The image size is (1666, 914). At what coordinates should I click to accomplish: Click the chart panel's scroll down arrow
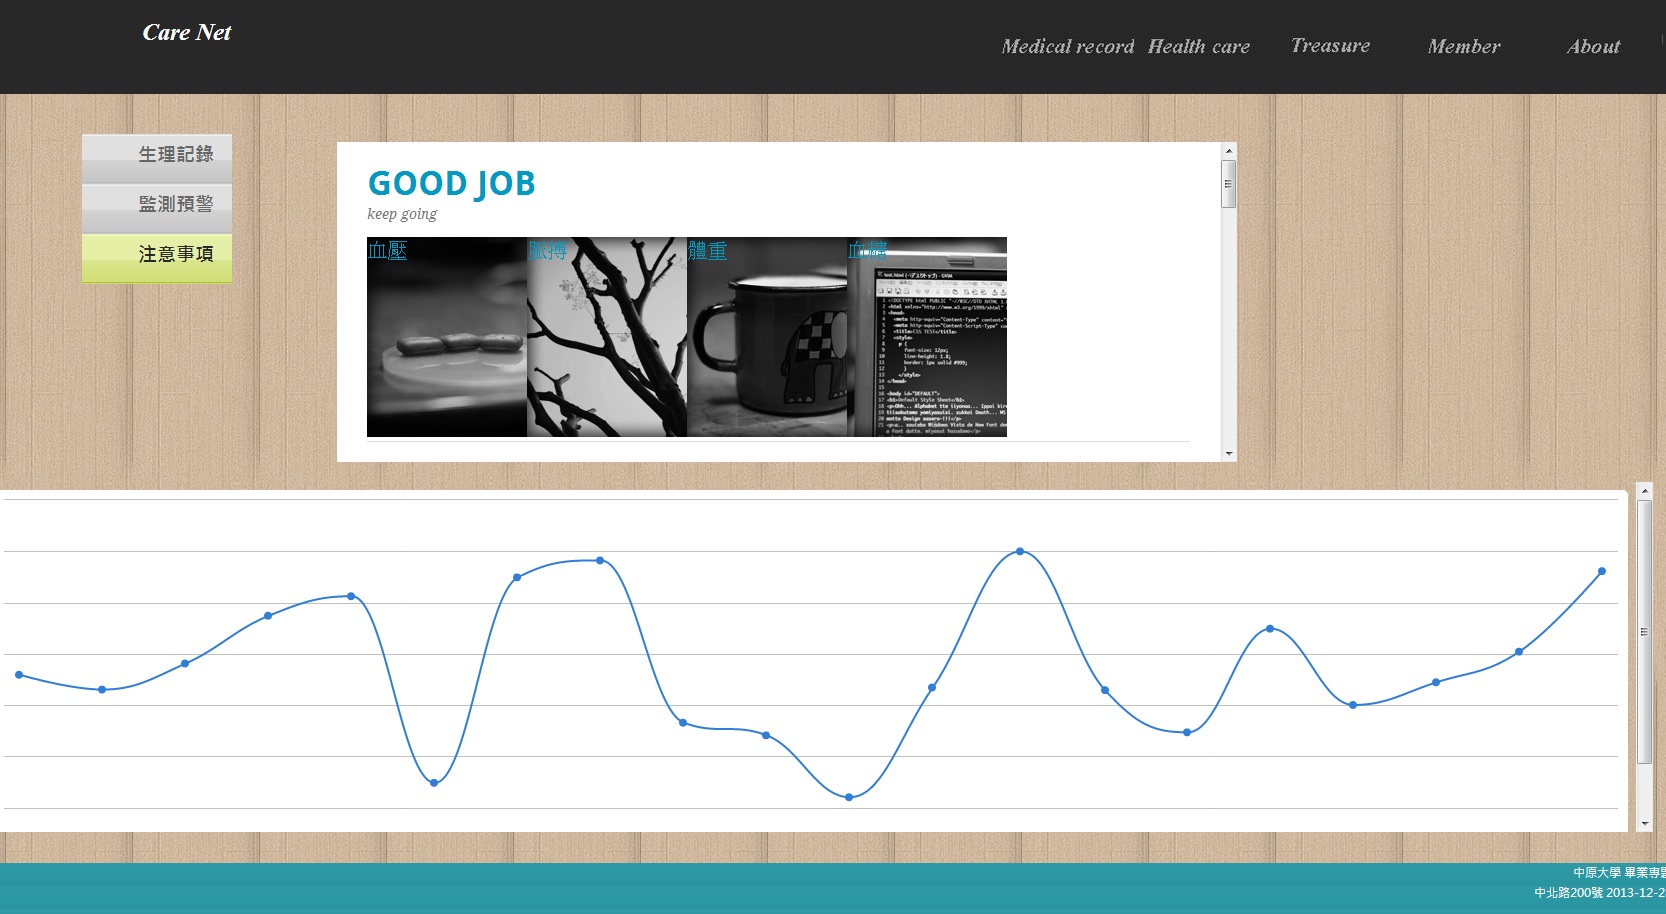[1644, 824]
